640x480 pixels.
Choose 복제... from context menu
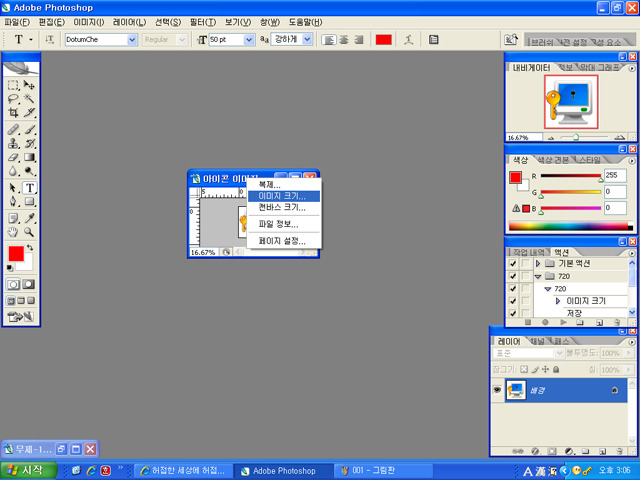[x=284, y=185]
